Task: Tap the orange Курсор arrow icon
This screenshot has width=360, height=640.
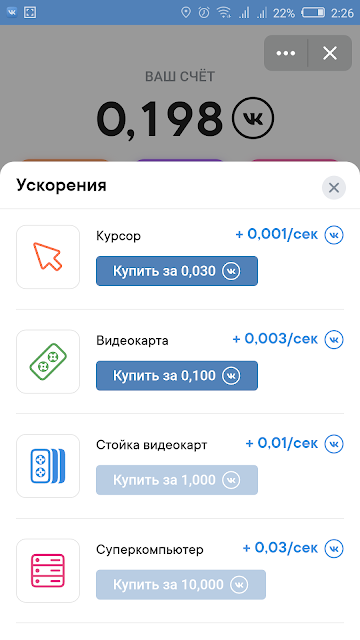Action: pyautogui.click(x=48, y=257)
